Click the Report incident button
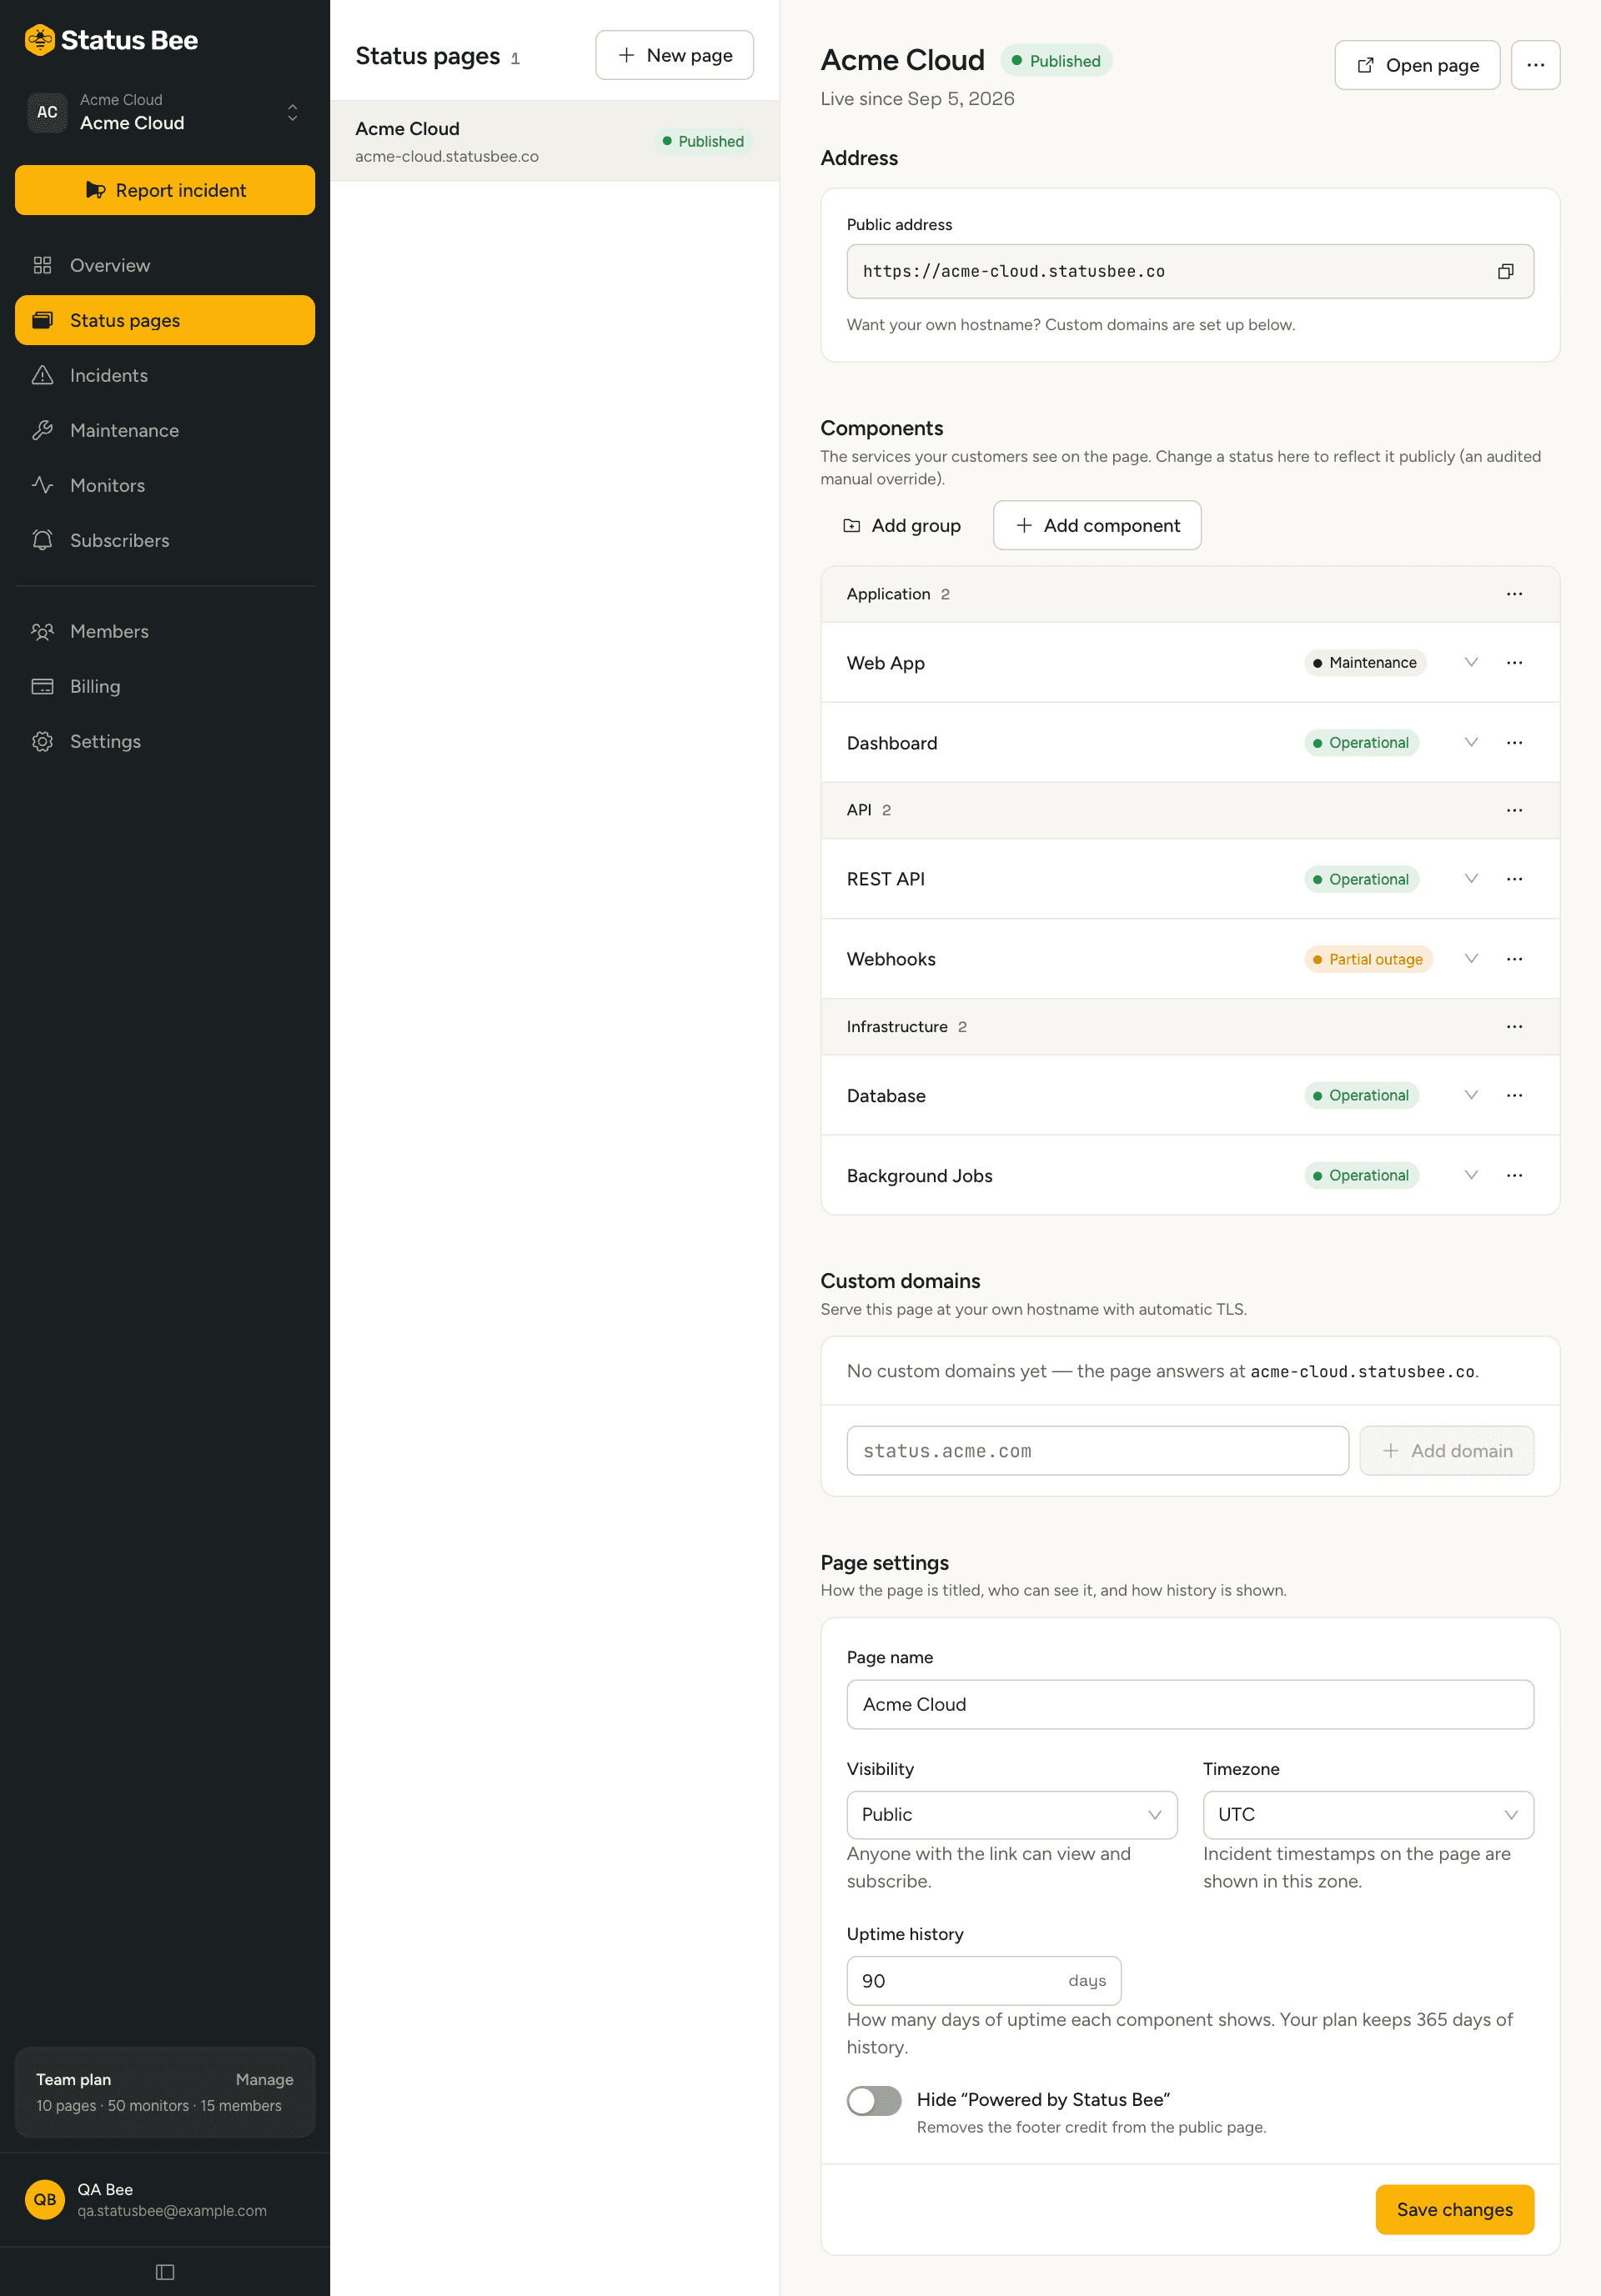The height and width of the screenshot is (2296, 1601). (165, 190)
